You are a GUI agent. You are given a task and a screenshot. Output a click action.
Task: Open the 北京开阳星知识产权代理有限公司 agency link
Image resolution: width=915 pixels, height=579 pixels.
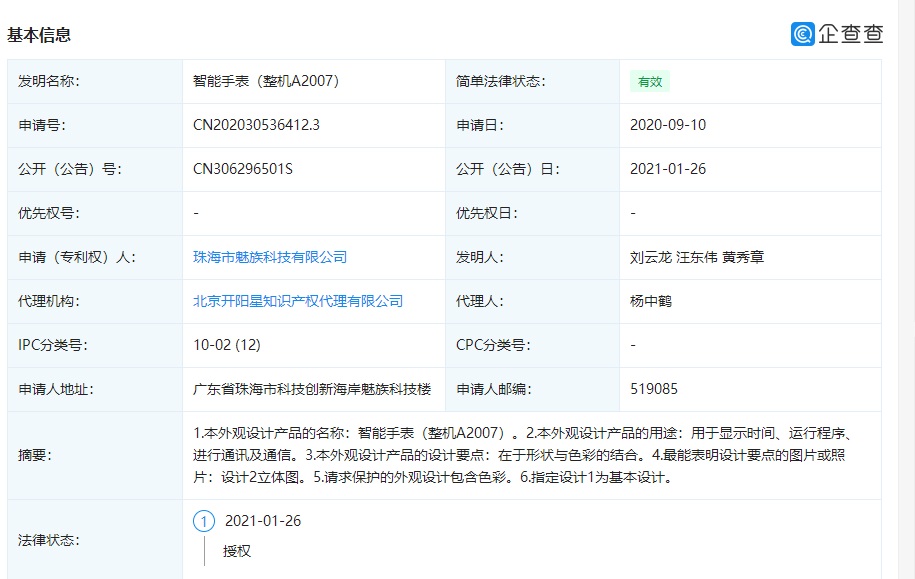(298, 301)
